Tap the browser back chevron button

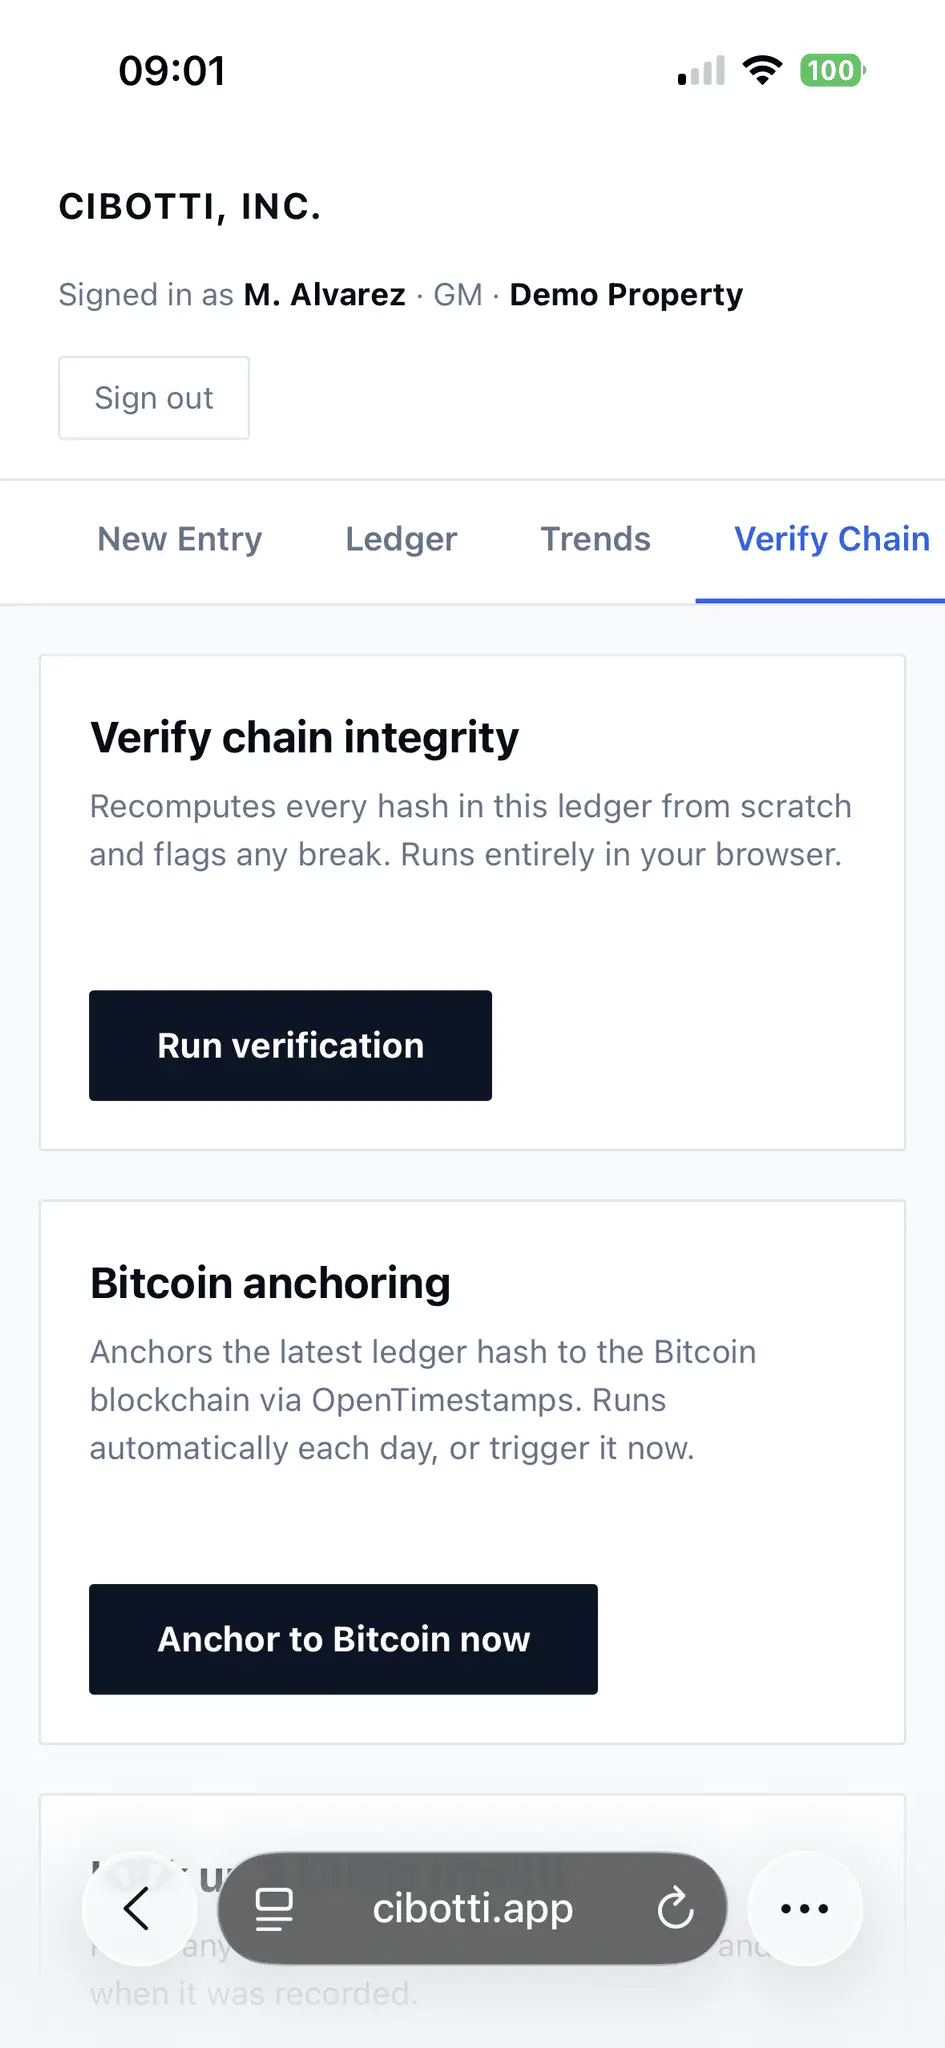(x=138, y=1908)
